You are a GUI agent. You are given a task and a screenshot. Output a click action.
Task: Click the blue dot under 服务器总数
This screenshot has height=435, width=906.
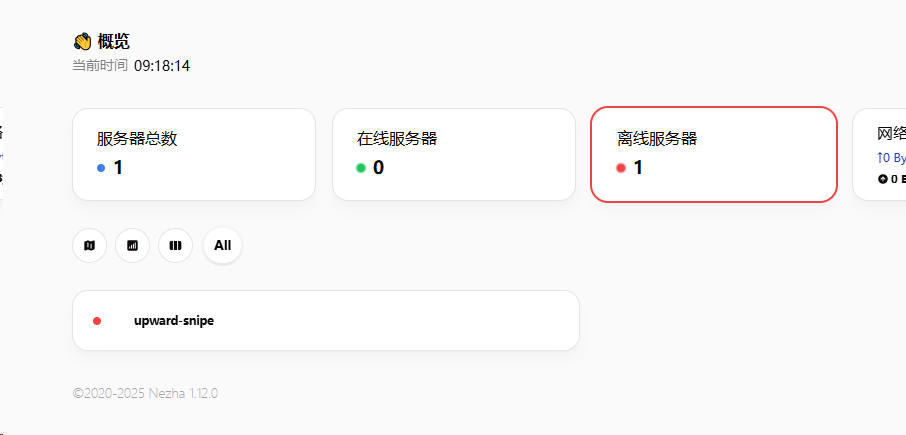pyautogui.click(x=101, y=168)
